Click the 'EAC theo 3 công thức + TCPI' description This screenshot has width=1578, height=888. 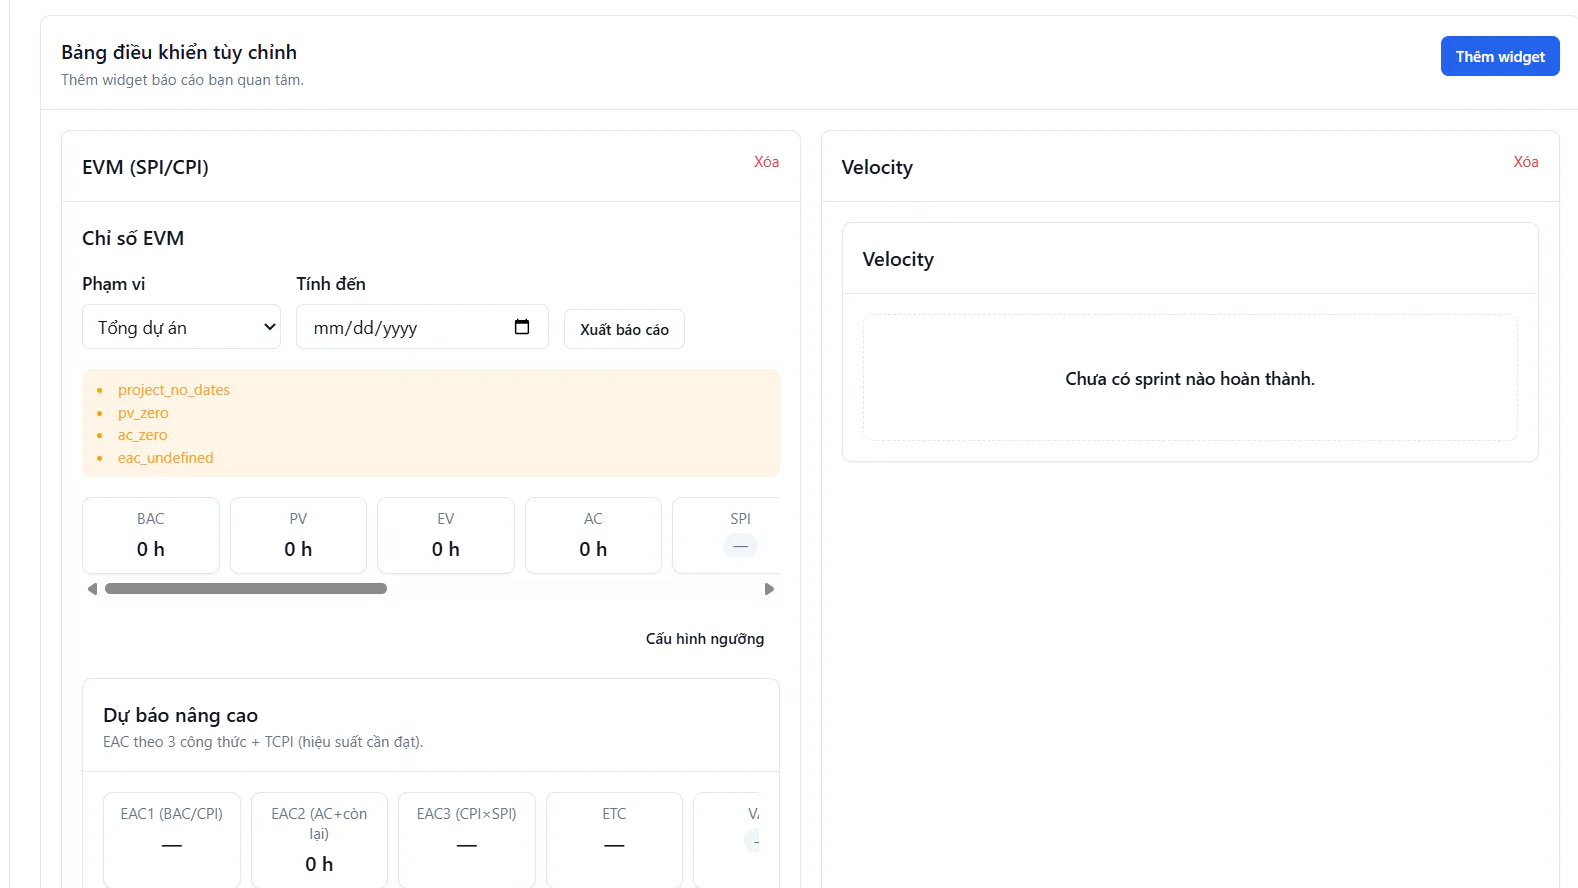(x=263, y=742)
